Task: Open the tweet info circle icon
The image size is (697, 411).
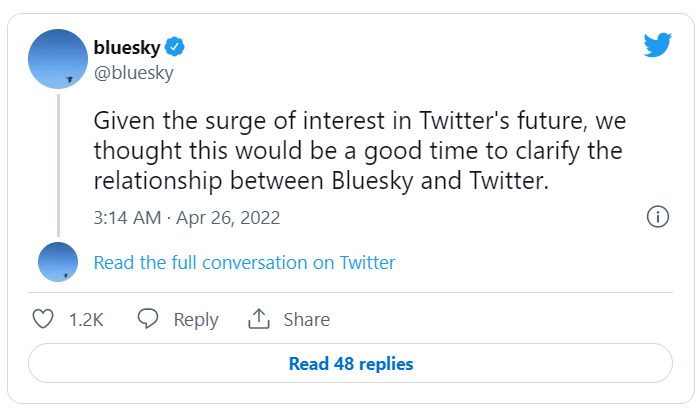Action: click(x=657, y=217)
